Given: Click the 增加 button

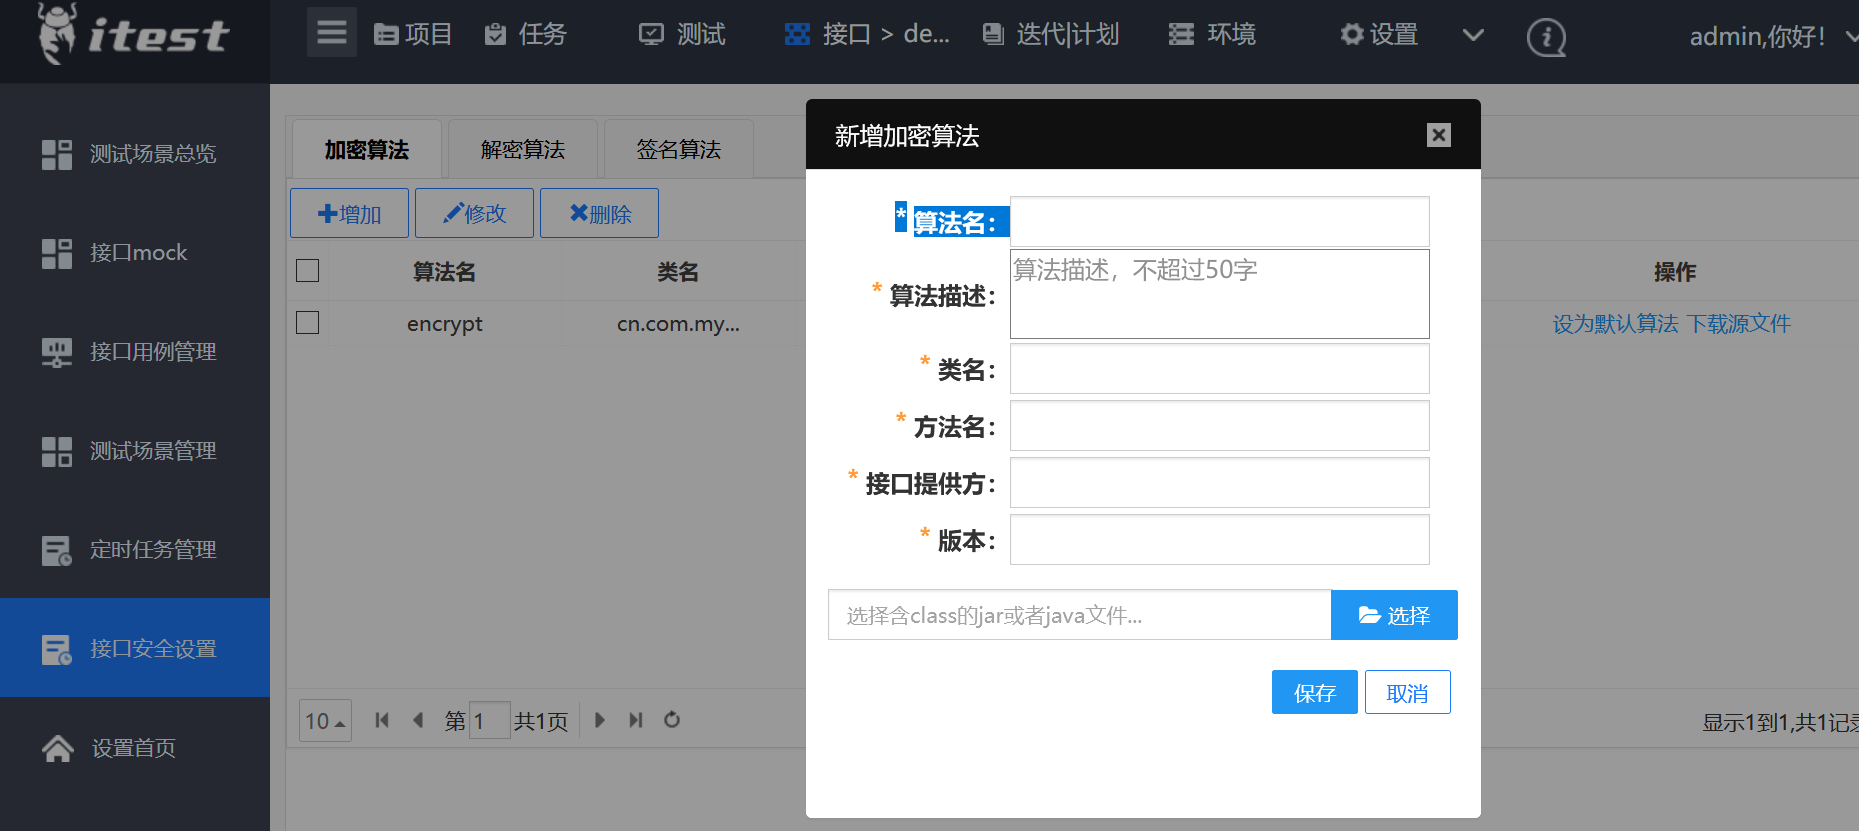Looking at the screenshot, I should click(x=349, y=213).
